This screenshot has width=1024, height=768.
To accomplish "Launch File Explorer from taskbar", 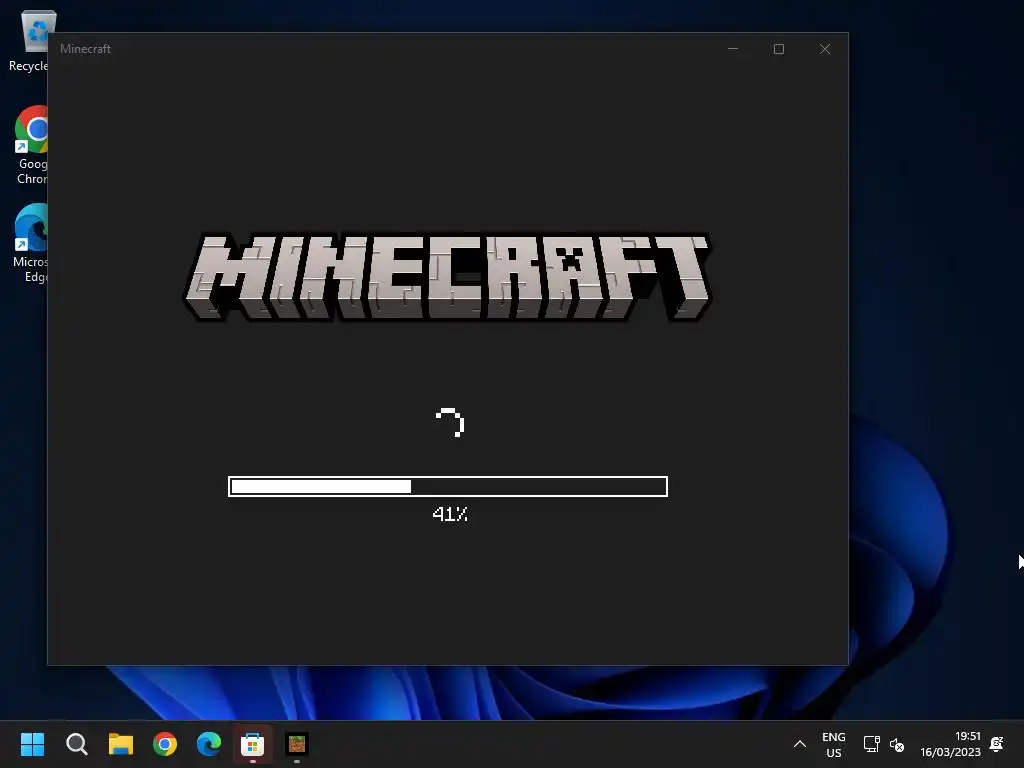I will click(121, 744).
